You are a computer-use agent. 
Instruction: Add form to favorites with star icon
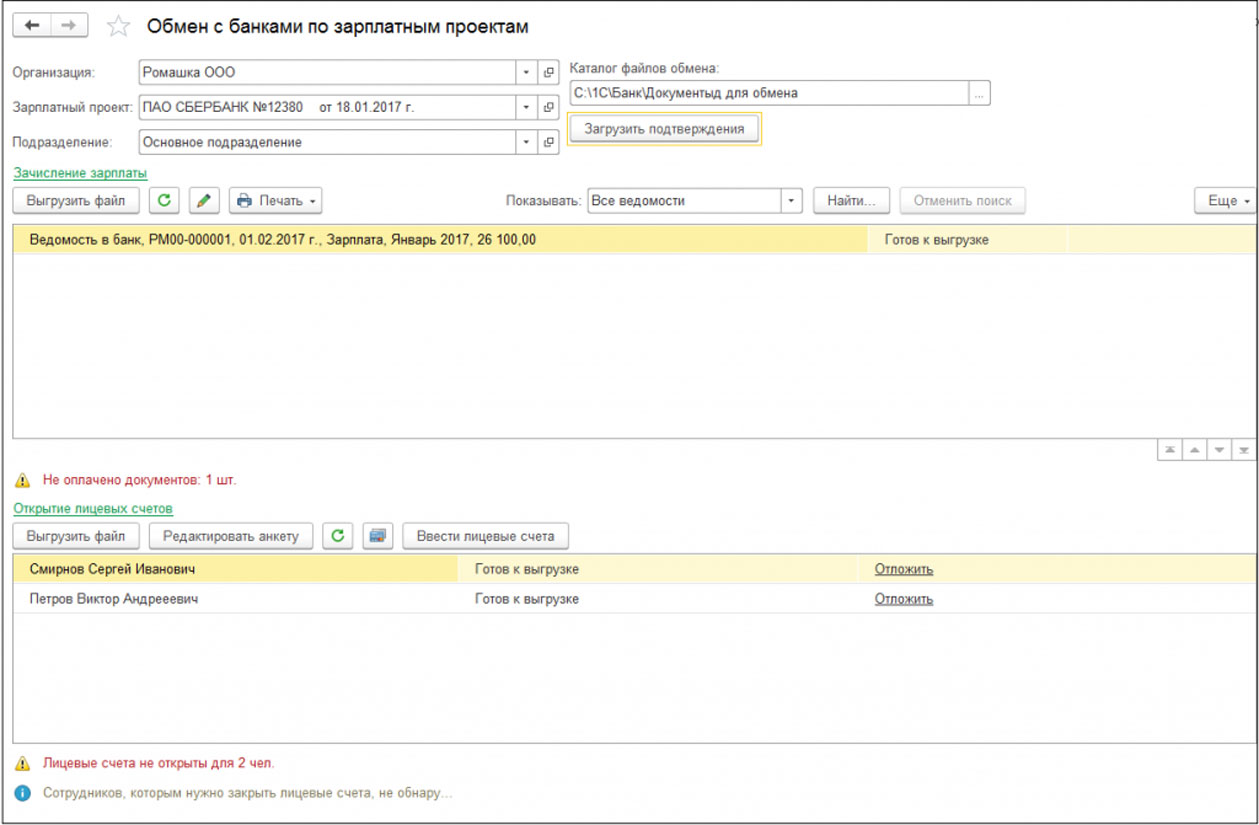click(x=118, y=27)
